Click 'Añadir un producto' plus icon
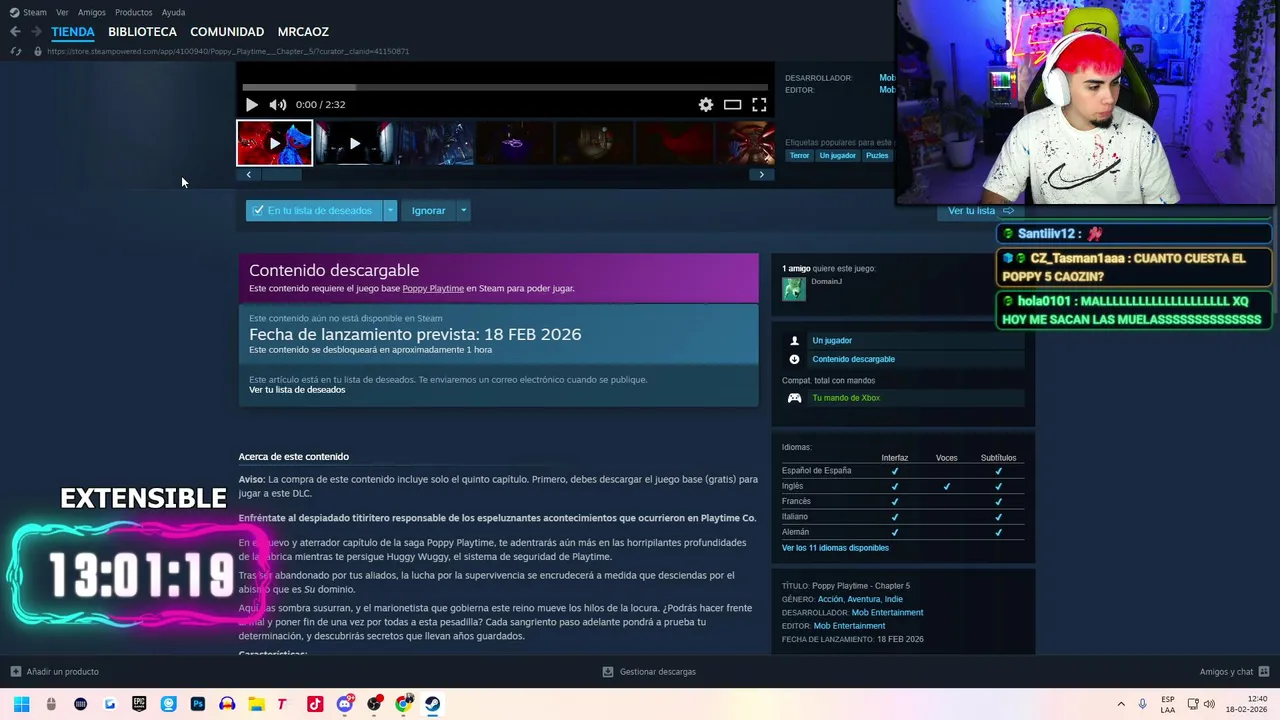The width and height of the screenshot is (1280, 720). [15, 672]
